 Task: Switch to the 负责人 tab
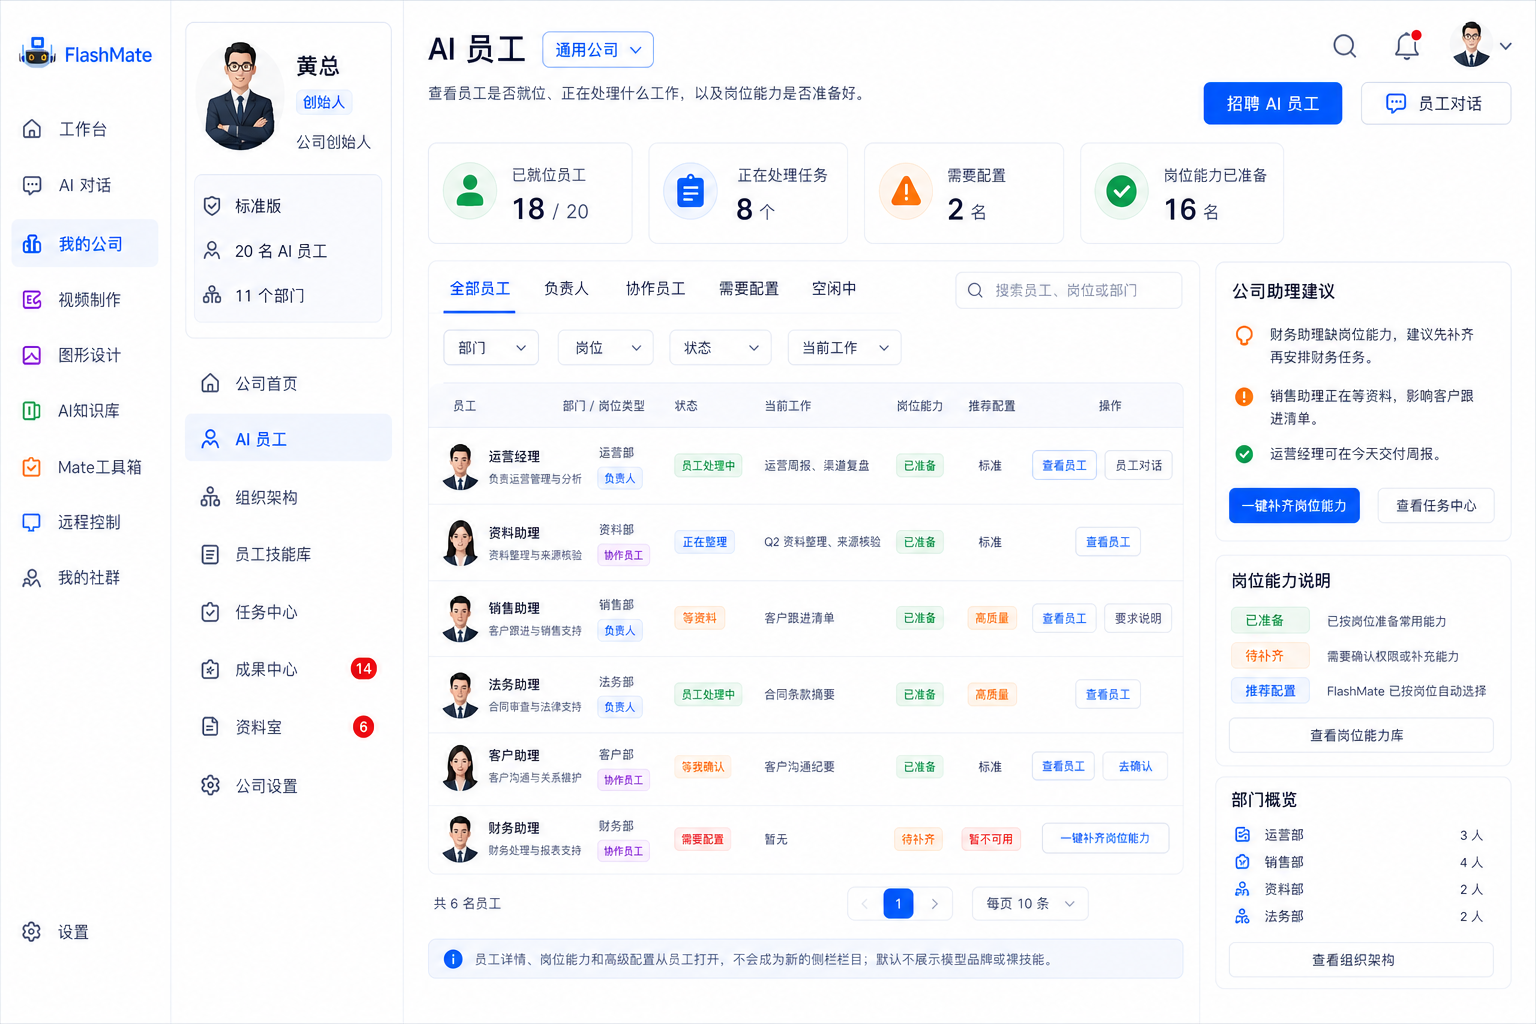[x=566, y=289]
